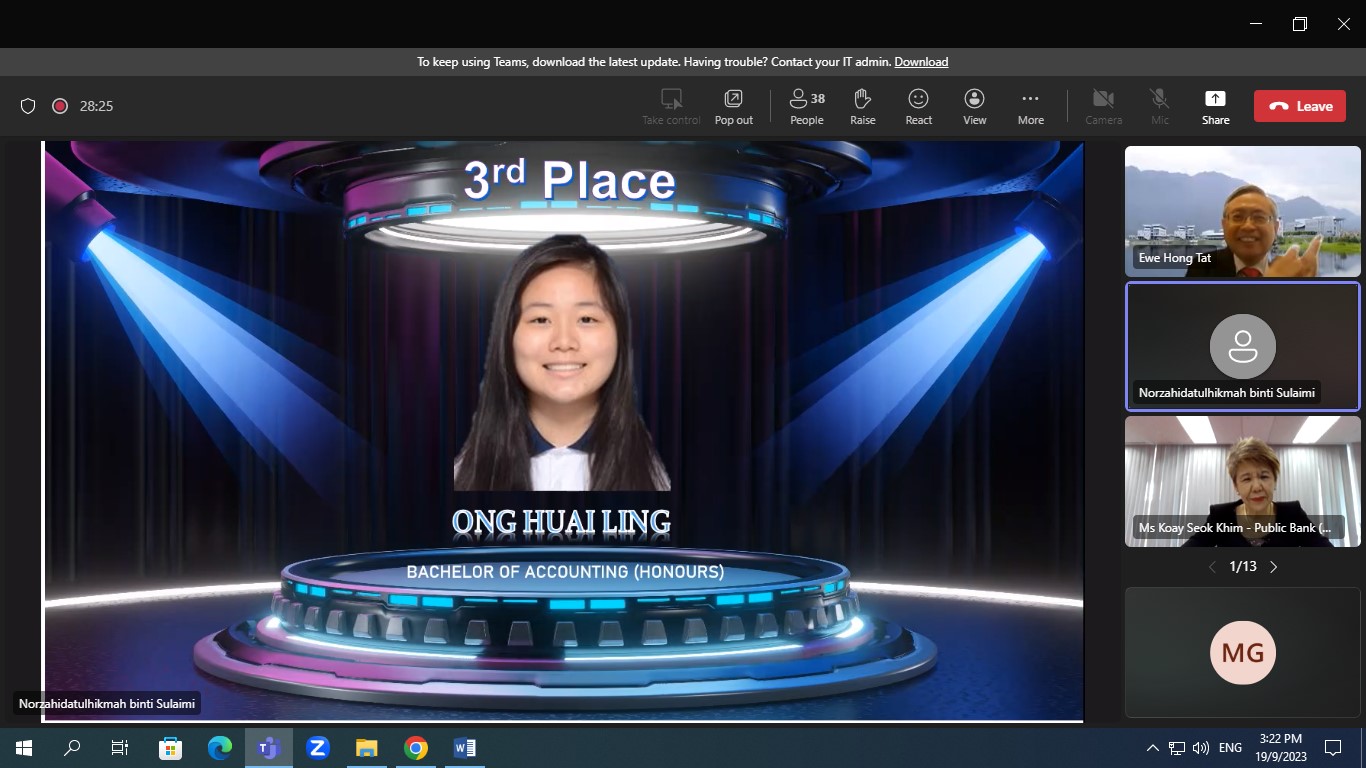Open the People participants panel

[806, 107]
